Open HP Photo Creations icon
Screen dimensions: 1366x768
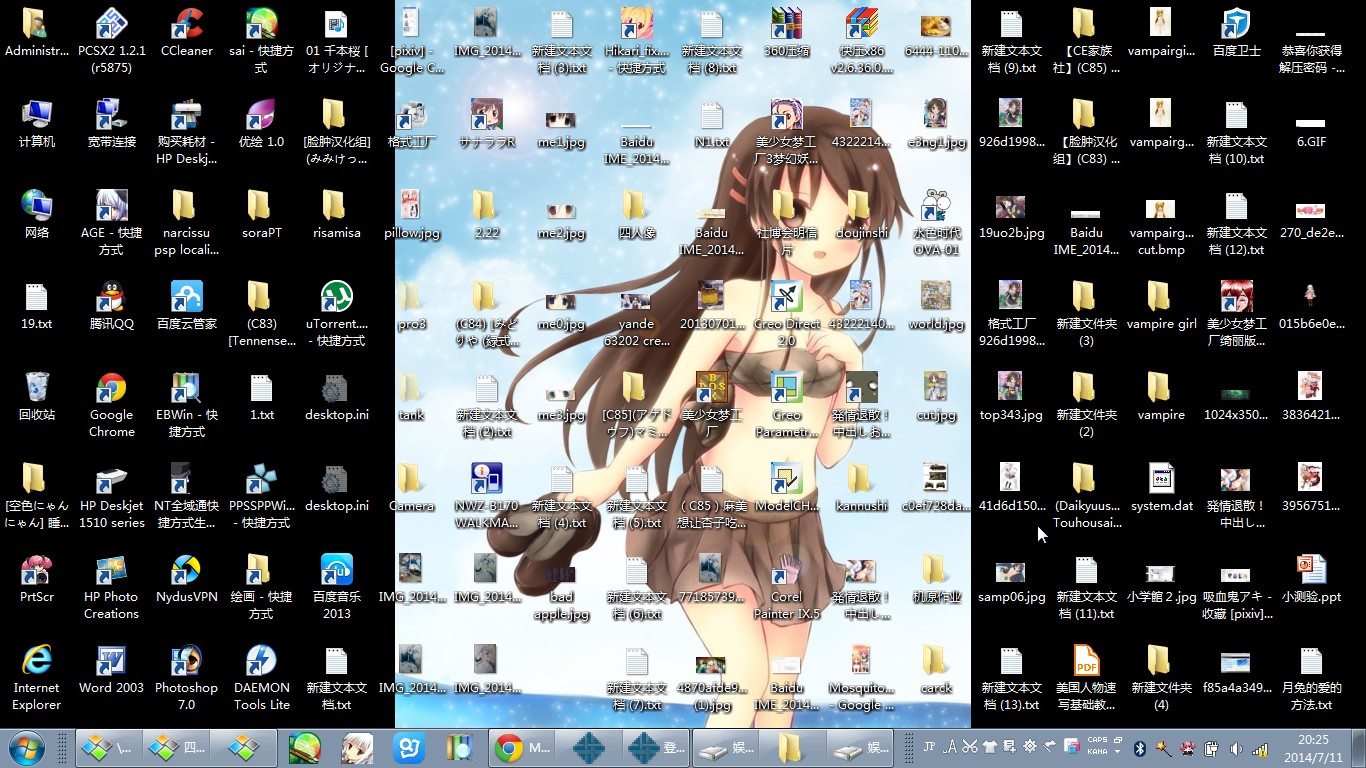pos(111,569)
